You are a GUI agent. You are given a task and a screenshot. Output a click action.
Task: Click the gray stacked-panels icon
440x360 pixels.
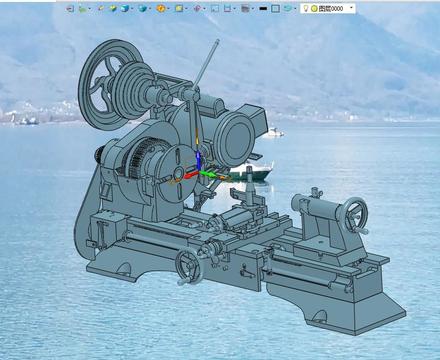(245, 9)
